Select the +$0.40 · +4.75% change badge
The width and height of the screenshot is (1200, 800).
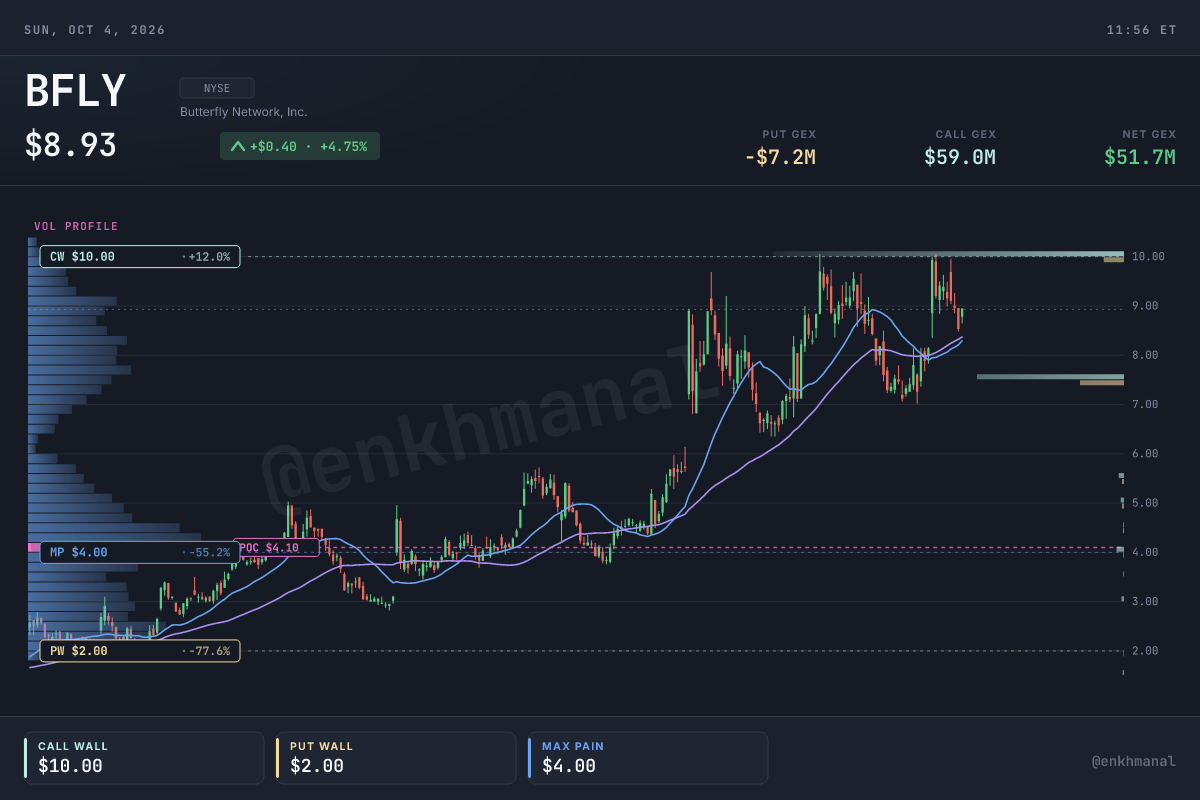300,146
